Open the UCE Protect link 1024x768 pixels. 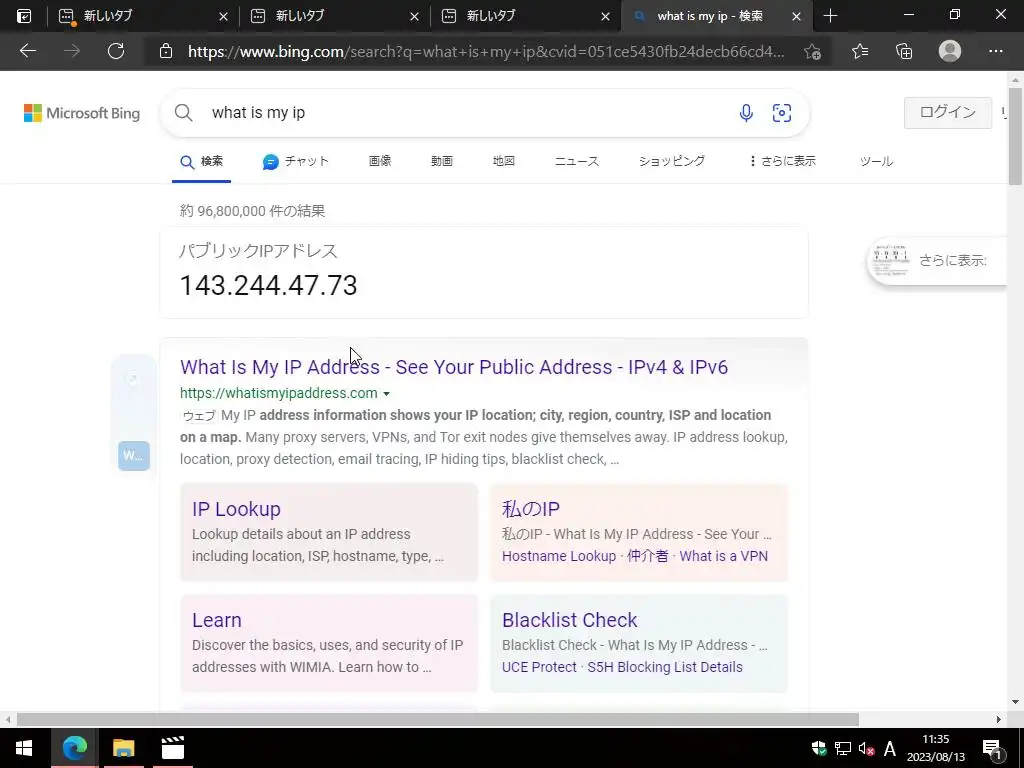[539, 667]
